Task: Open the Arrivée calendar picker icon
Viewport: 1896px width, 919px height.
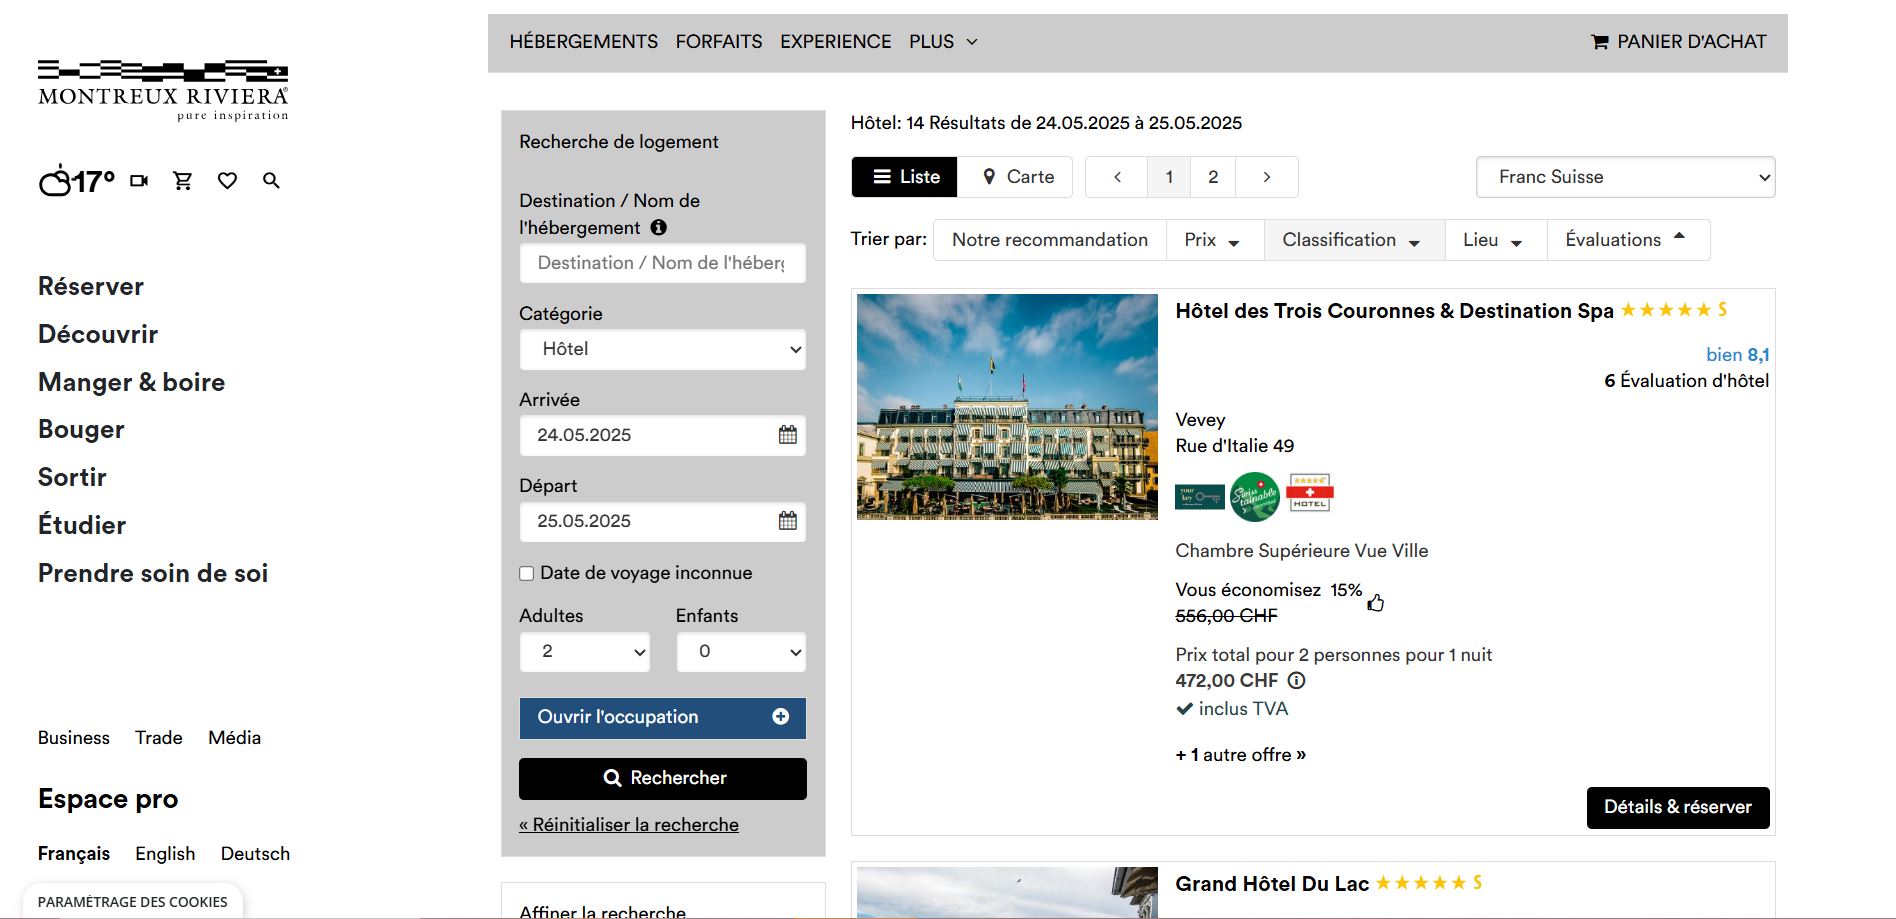Action: [x=788, y=435]
